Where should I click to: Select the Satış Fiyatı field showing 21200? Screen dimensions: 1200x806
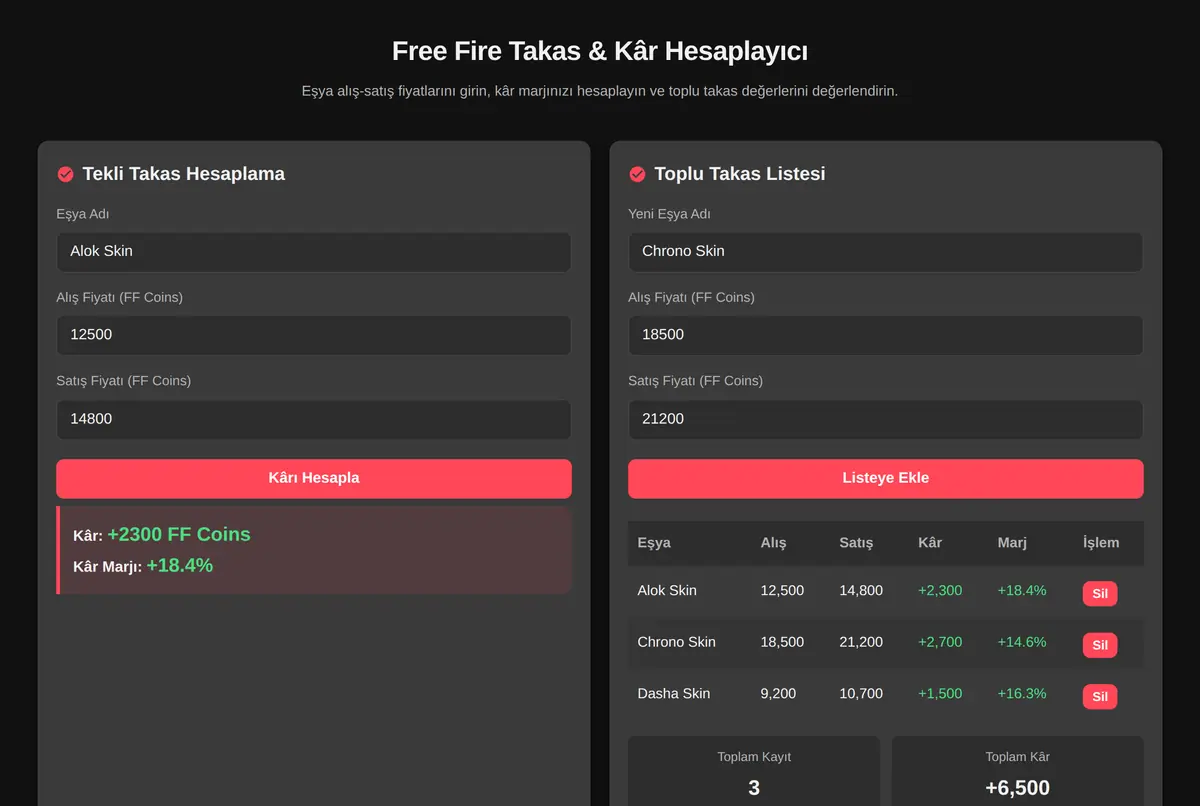click(x=885, y=419)
